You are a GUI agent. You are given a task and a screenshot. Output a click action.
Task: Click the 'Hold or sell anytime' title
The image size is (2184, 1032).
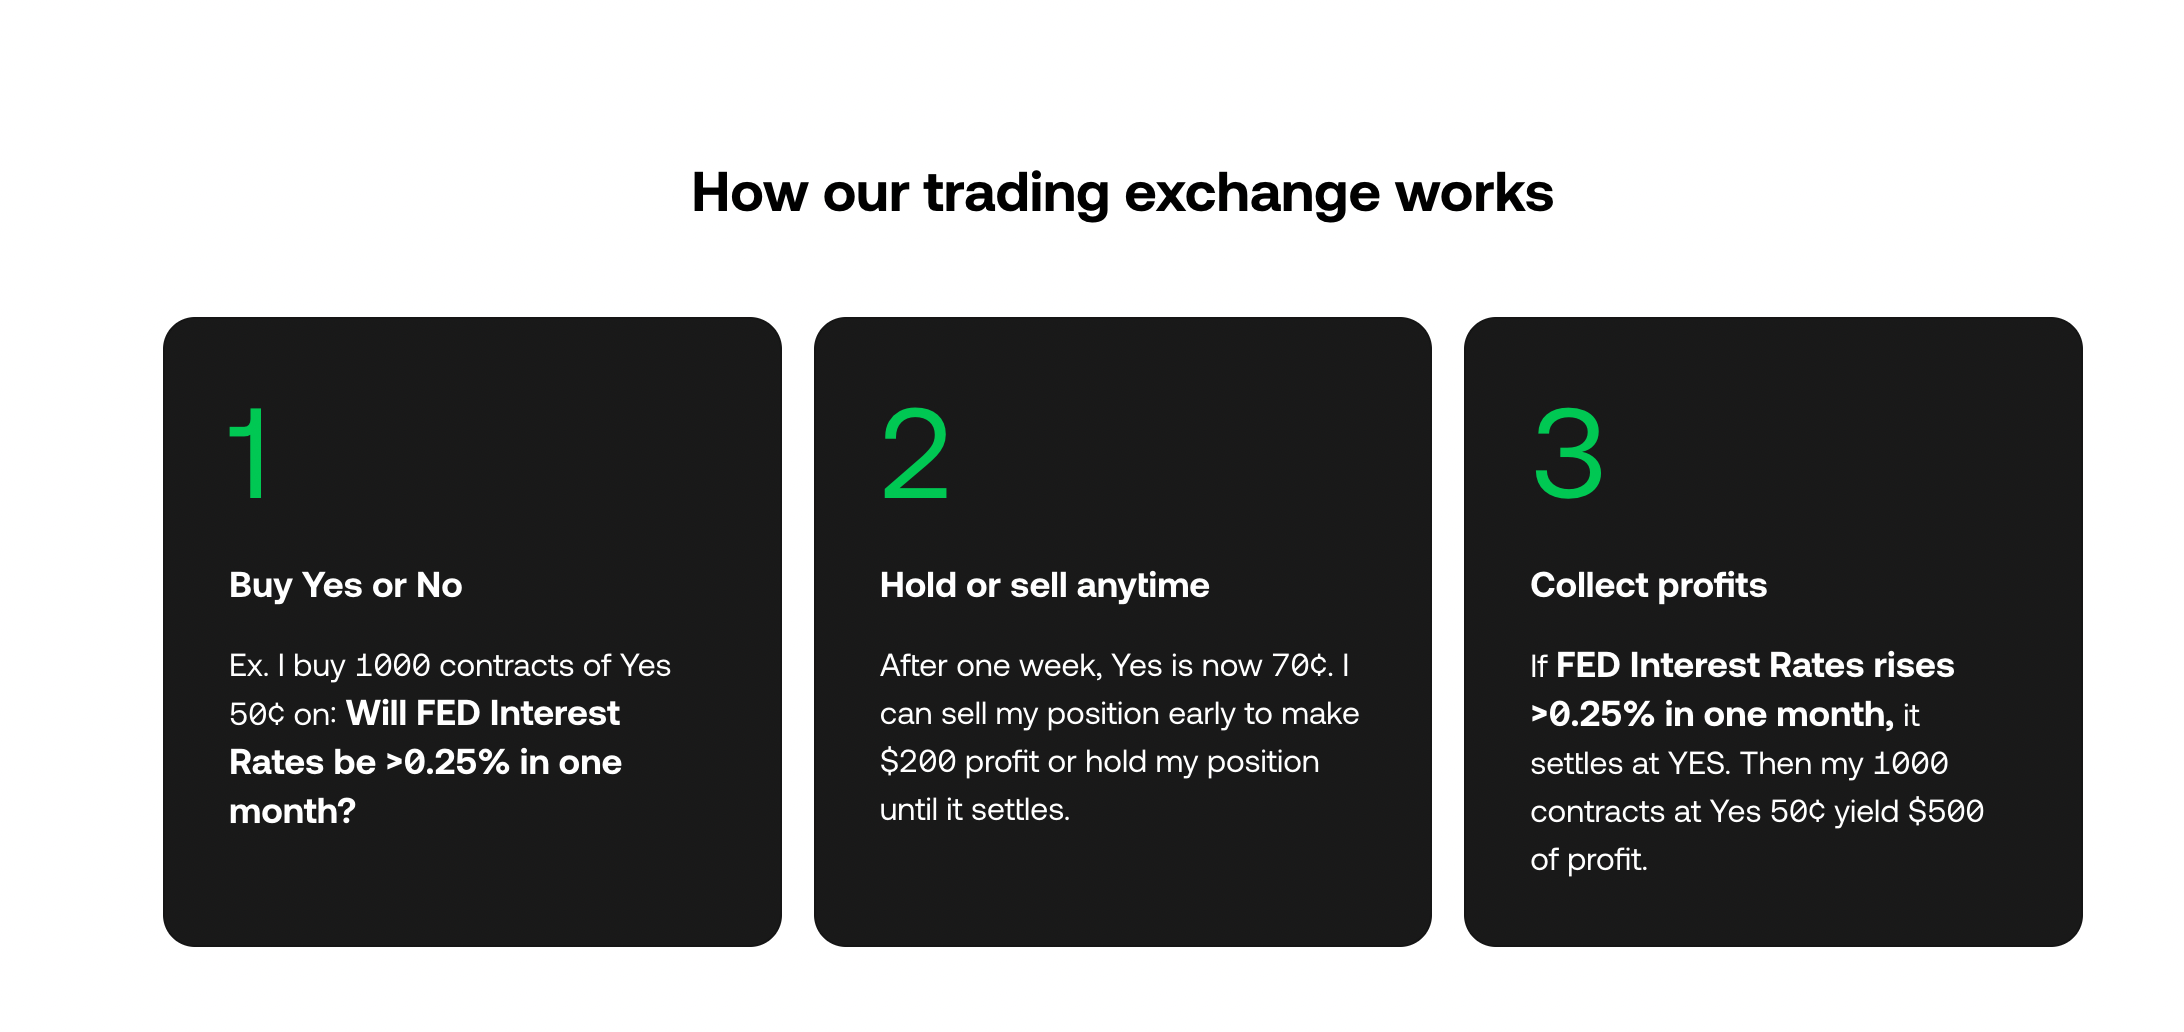pyautogui.click(x=1044, y=585)
